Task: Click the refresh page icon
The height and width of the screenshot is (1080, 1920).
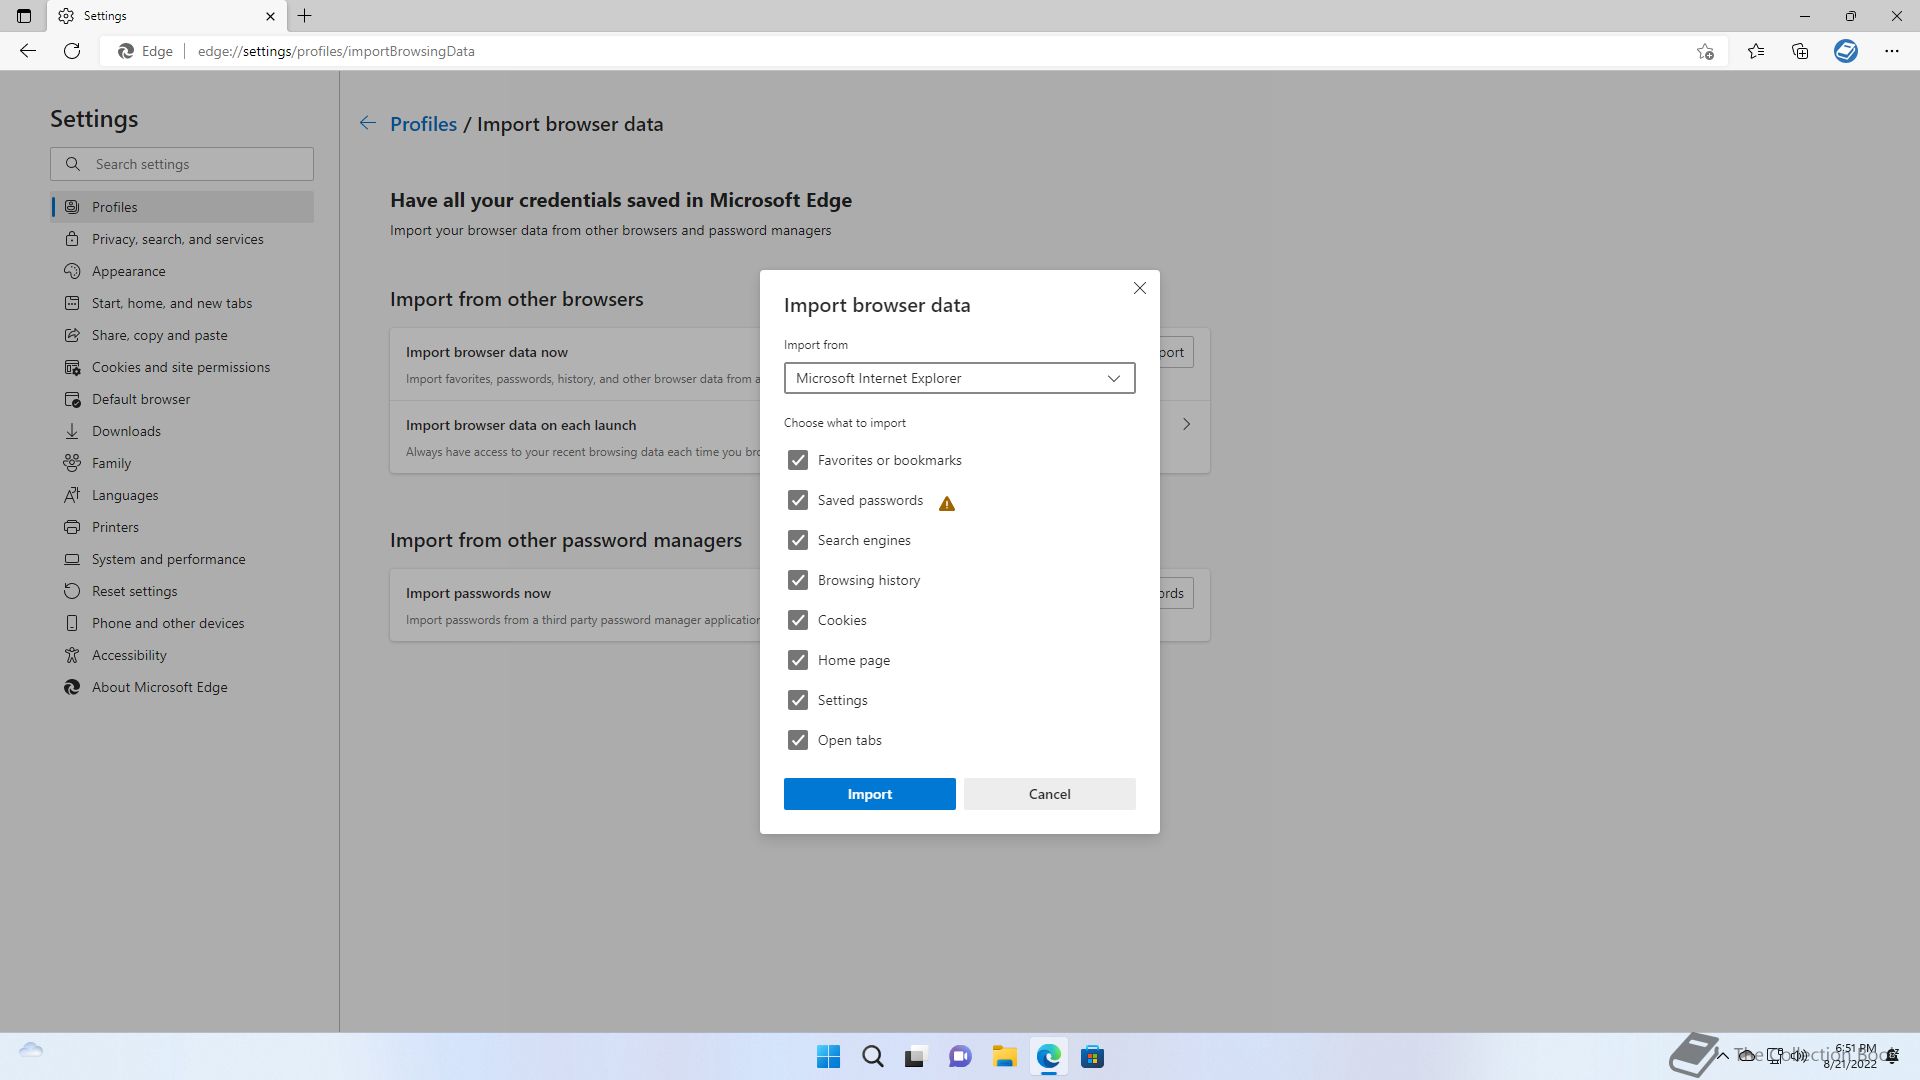Action: 72,51
